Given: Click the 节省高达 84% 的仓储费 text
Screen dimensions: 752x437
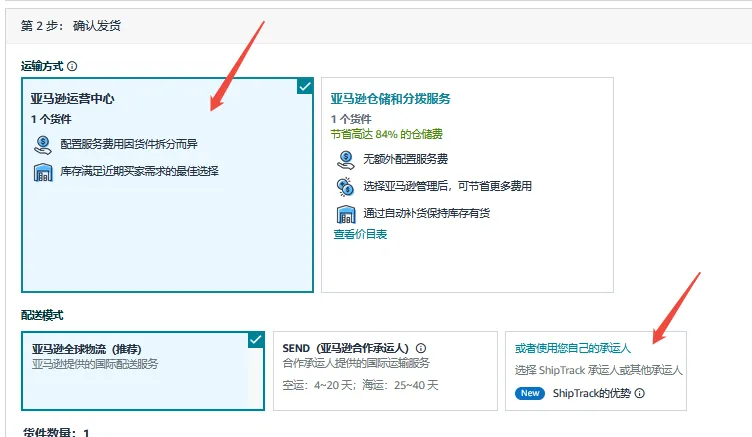Looking at the screenshot, I should [387, 134].
